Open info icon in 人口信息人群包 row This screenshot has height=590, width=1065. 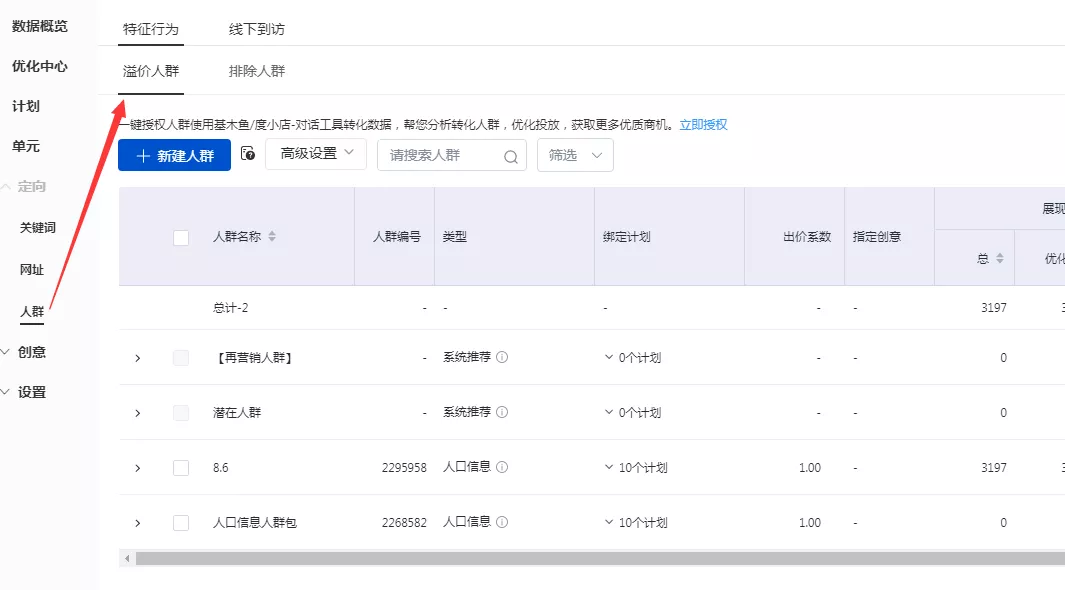click(502, 522)
